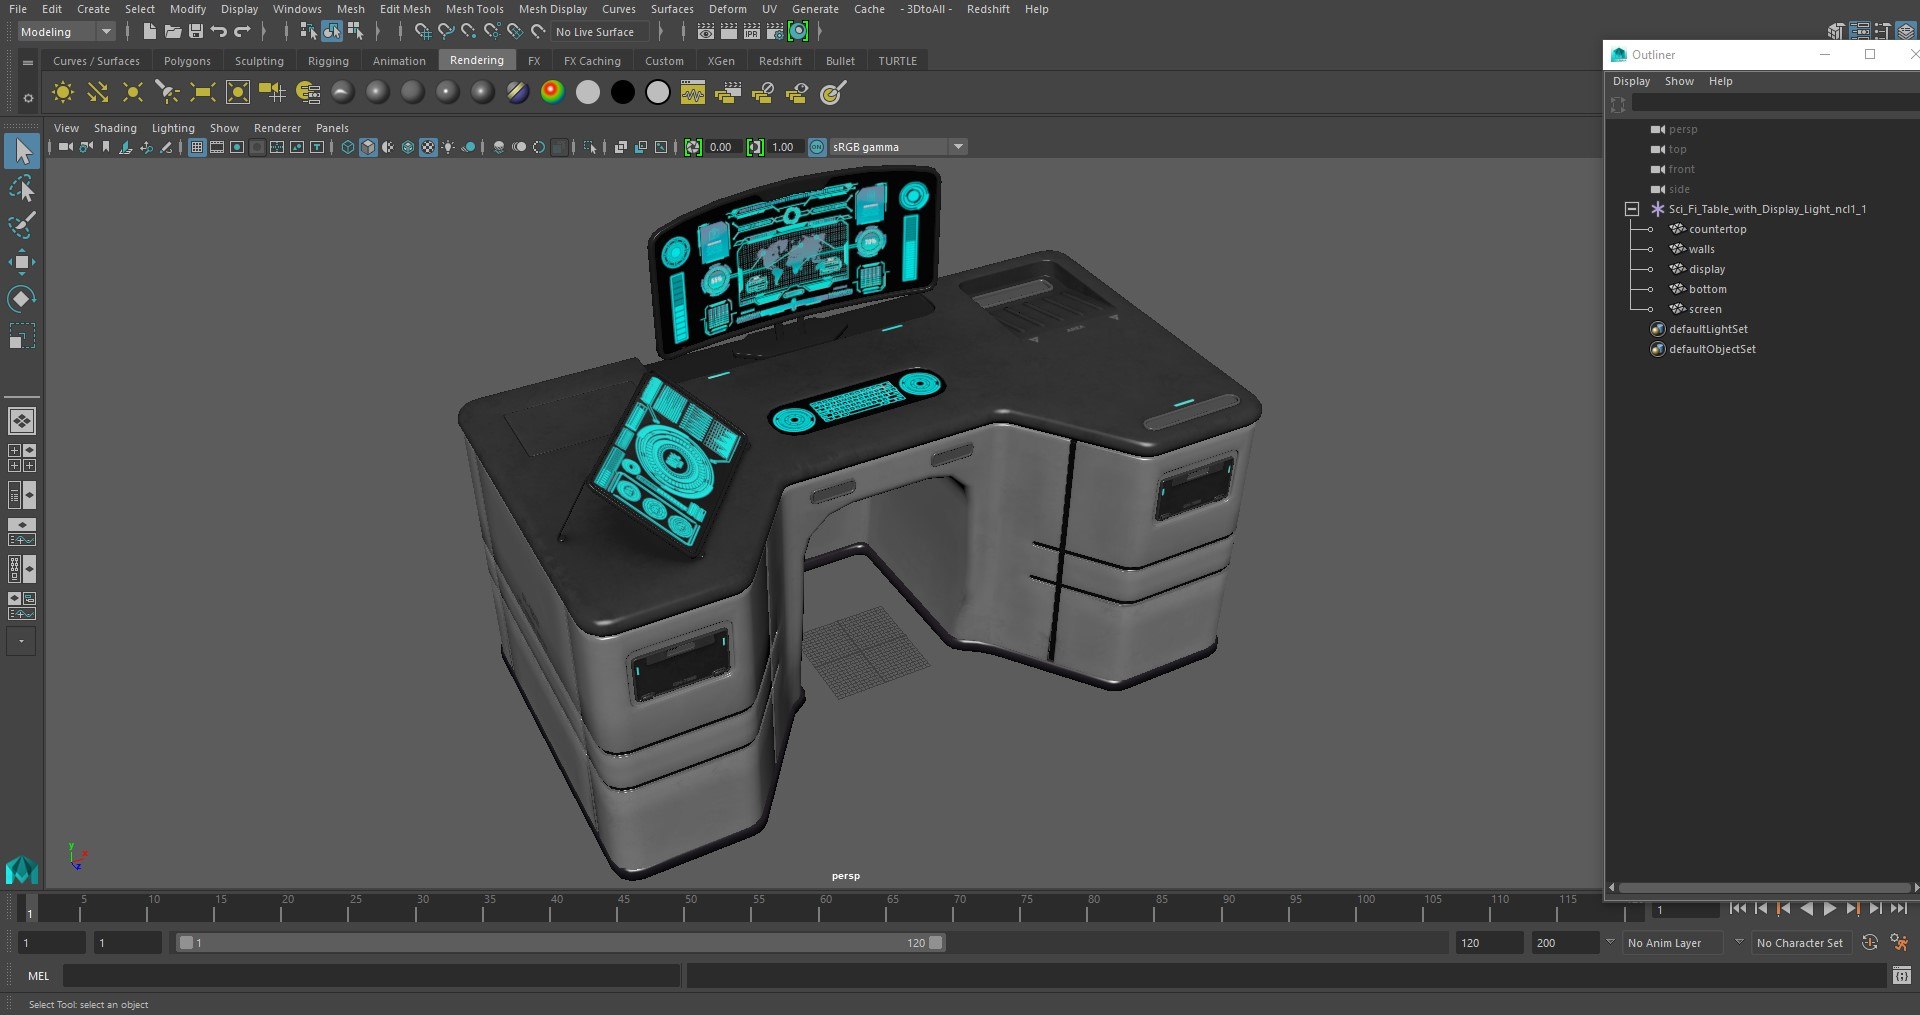Image resolution: width=1920 pixels, height=1015 pixels.
Task: Click the range slider bar handle at 120
Action: 936,943
